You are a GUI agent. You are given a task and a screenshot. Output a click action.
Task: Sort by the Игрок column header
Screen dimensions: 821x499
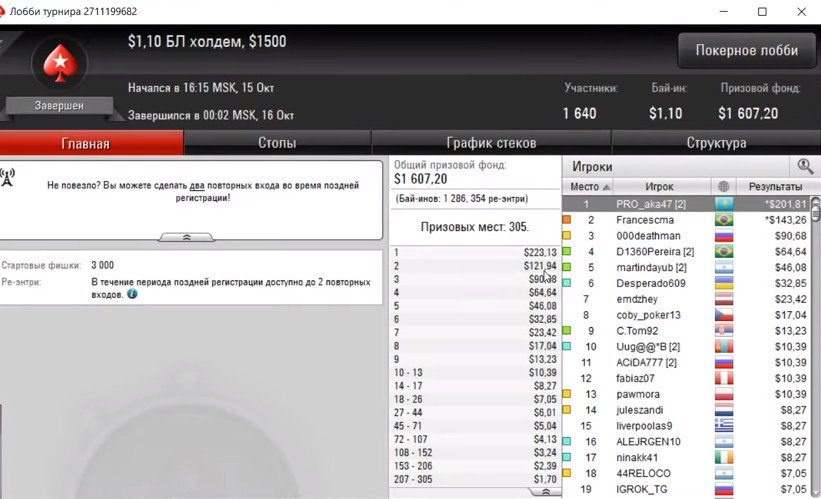tap(659, 186)
